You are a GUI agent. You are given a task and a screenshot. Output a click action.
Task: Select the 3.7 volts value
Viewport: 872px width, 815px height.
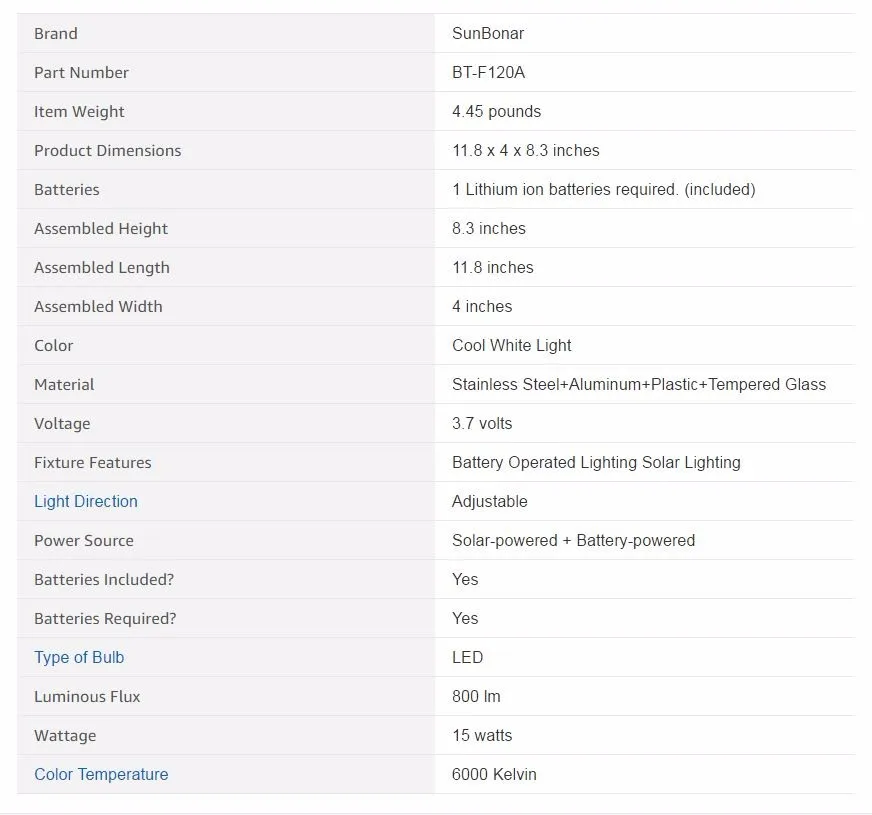[x=482, y=423]
